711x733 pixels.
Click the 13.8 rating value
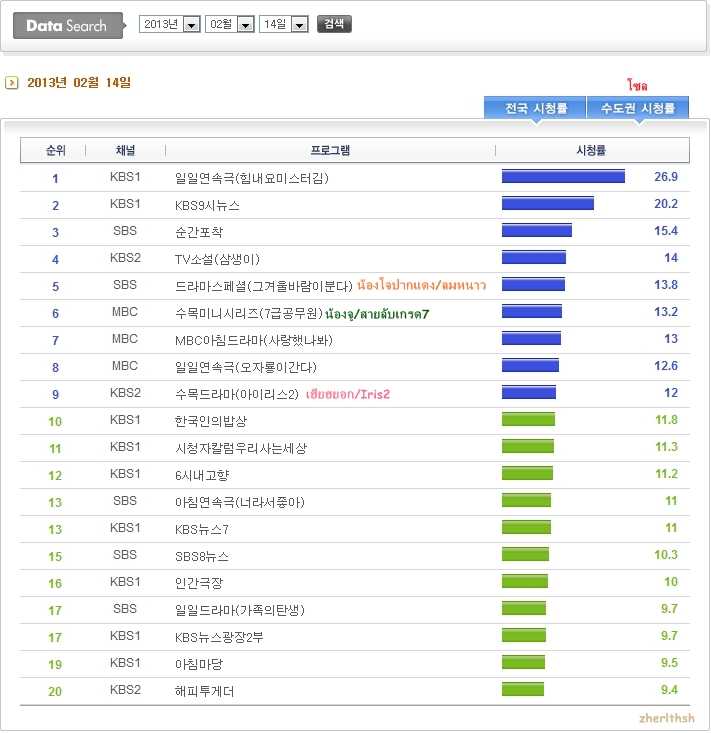coord(666,285)
